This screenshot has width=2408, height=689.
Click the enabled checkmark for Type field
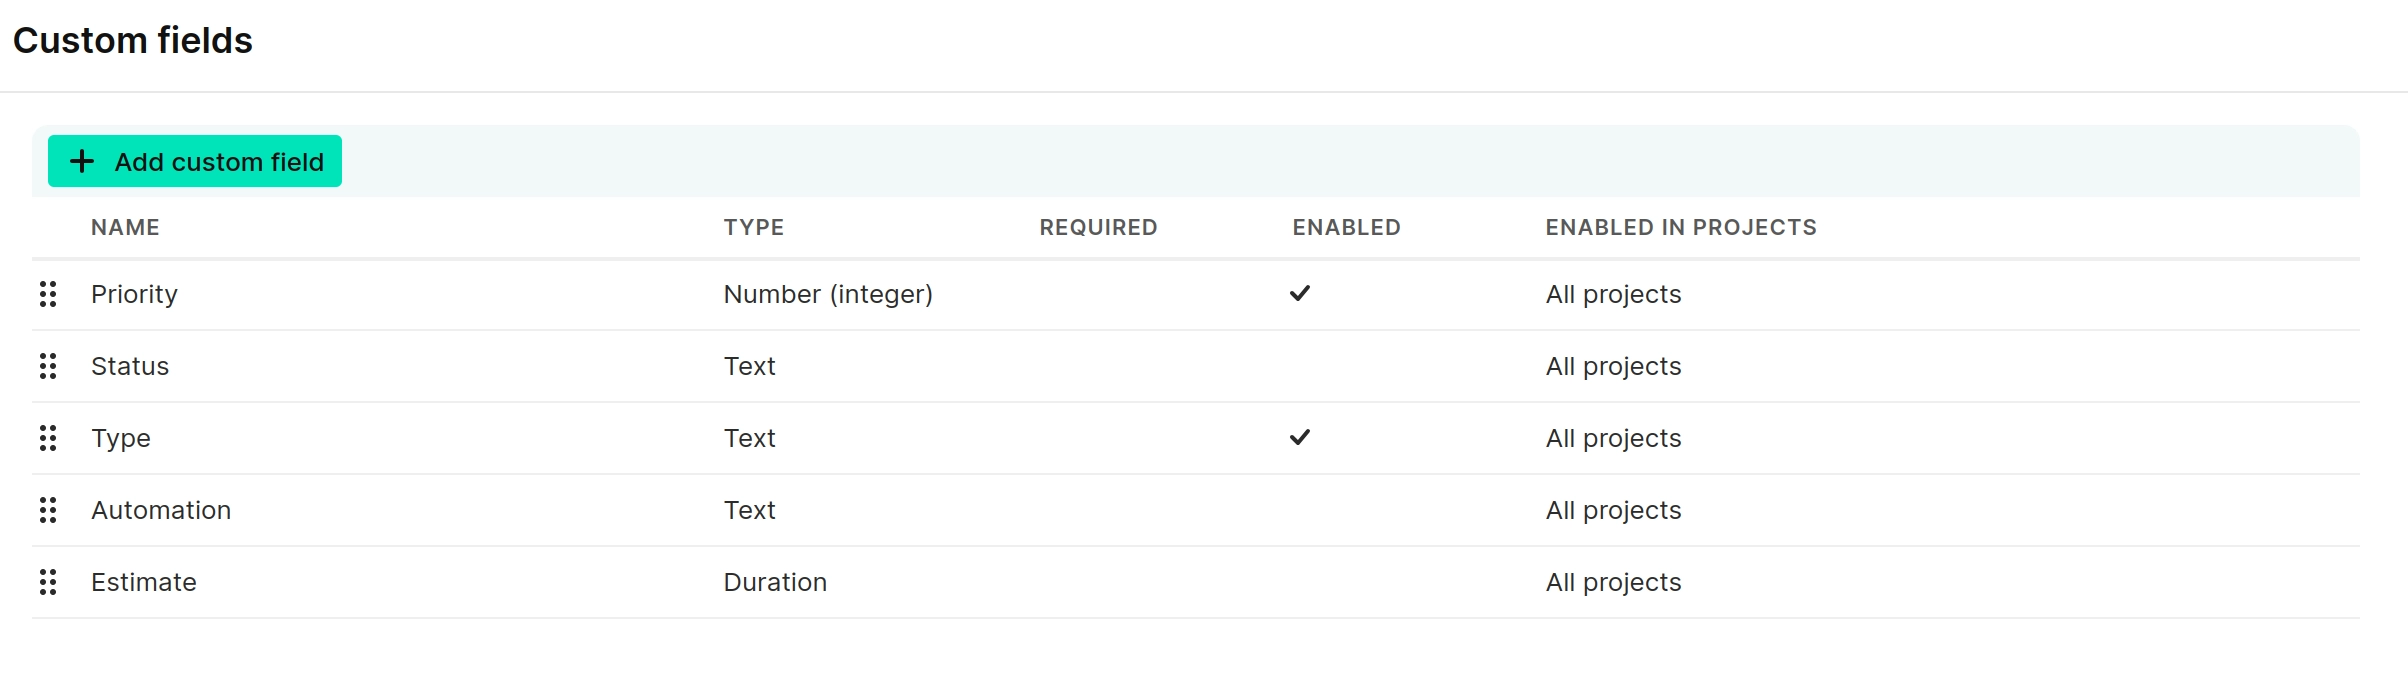point(1300,437)
